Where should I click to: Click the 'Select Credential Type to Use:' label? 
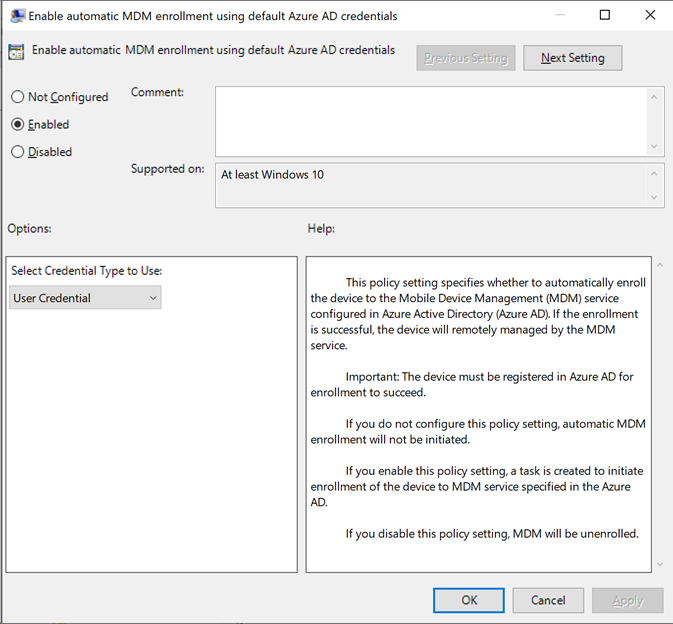[x=87, y=271]
